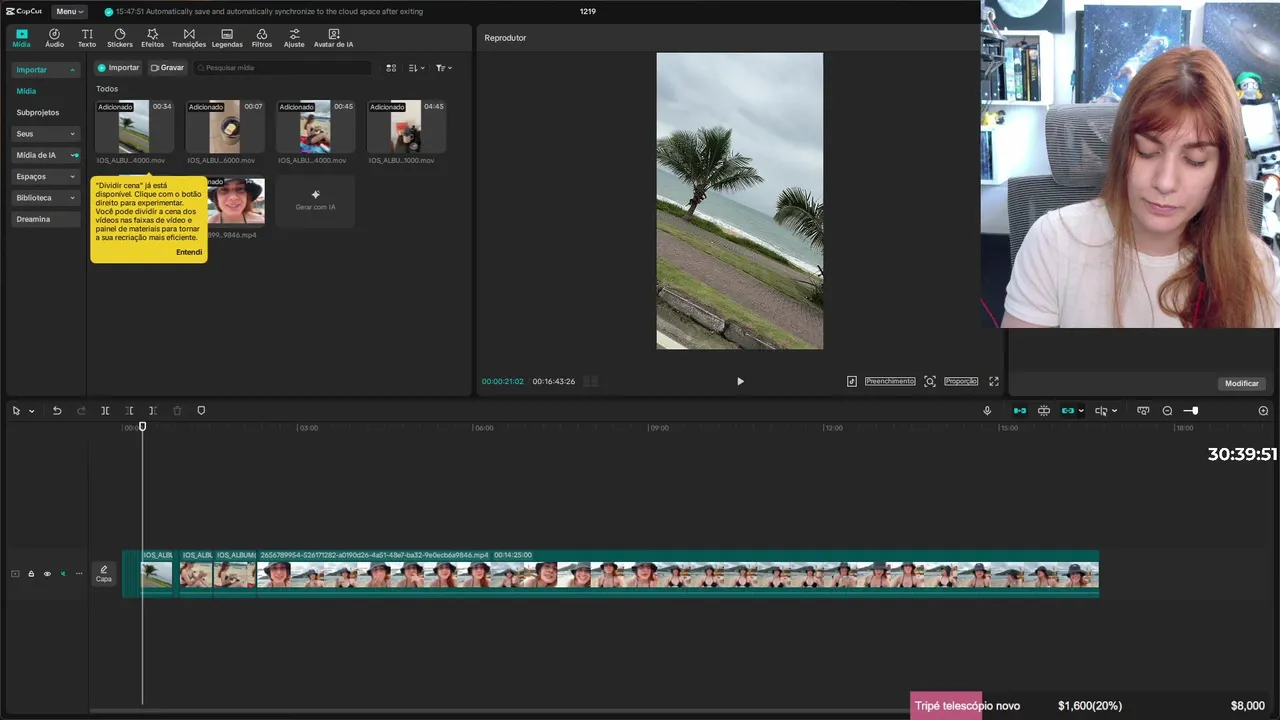This screenshot has height=720, width=1280.
Task: Open the Avatar de IA tab
Action: (x=333, y=38)
